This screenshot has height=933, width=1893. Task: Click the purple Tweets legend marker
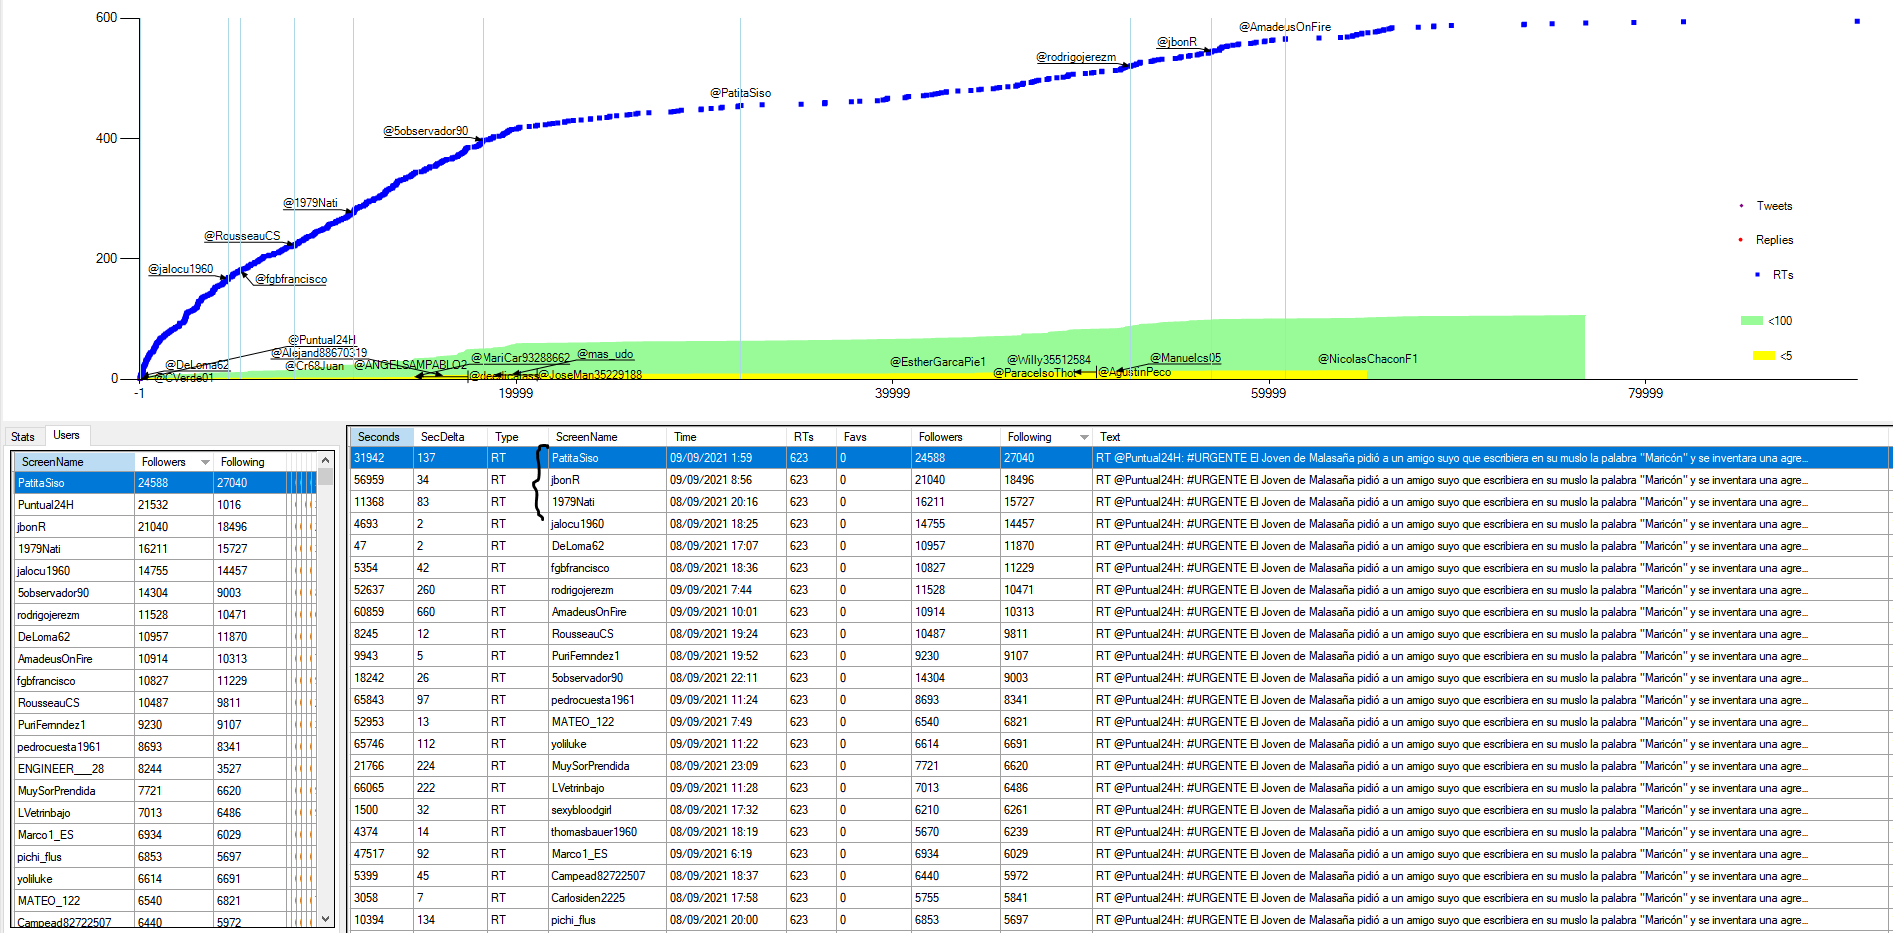[1742, 206]
